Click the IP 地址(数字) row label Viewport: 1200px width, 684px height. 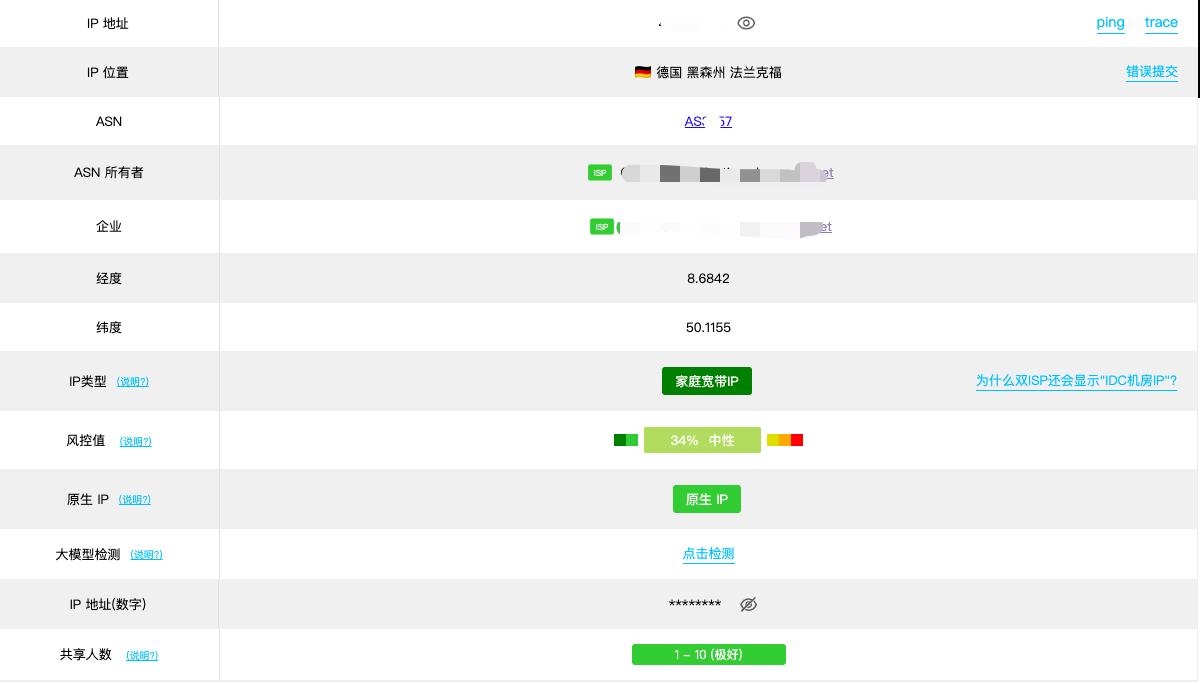[109, 604]
